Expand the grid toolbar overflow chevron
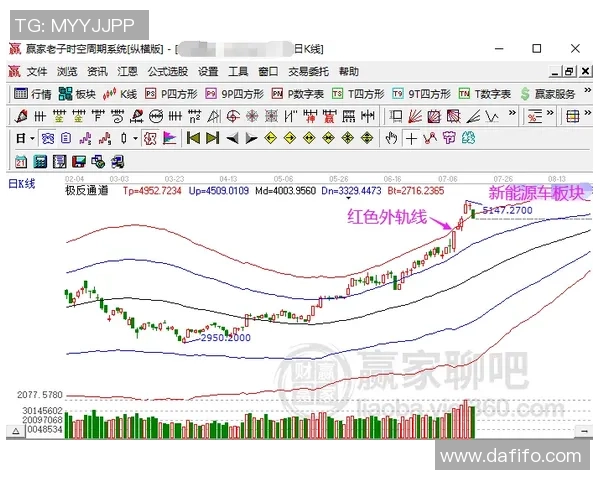Viewport: 600px width, 480px height. 588,113
